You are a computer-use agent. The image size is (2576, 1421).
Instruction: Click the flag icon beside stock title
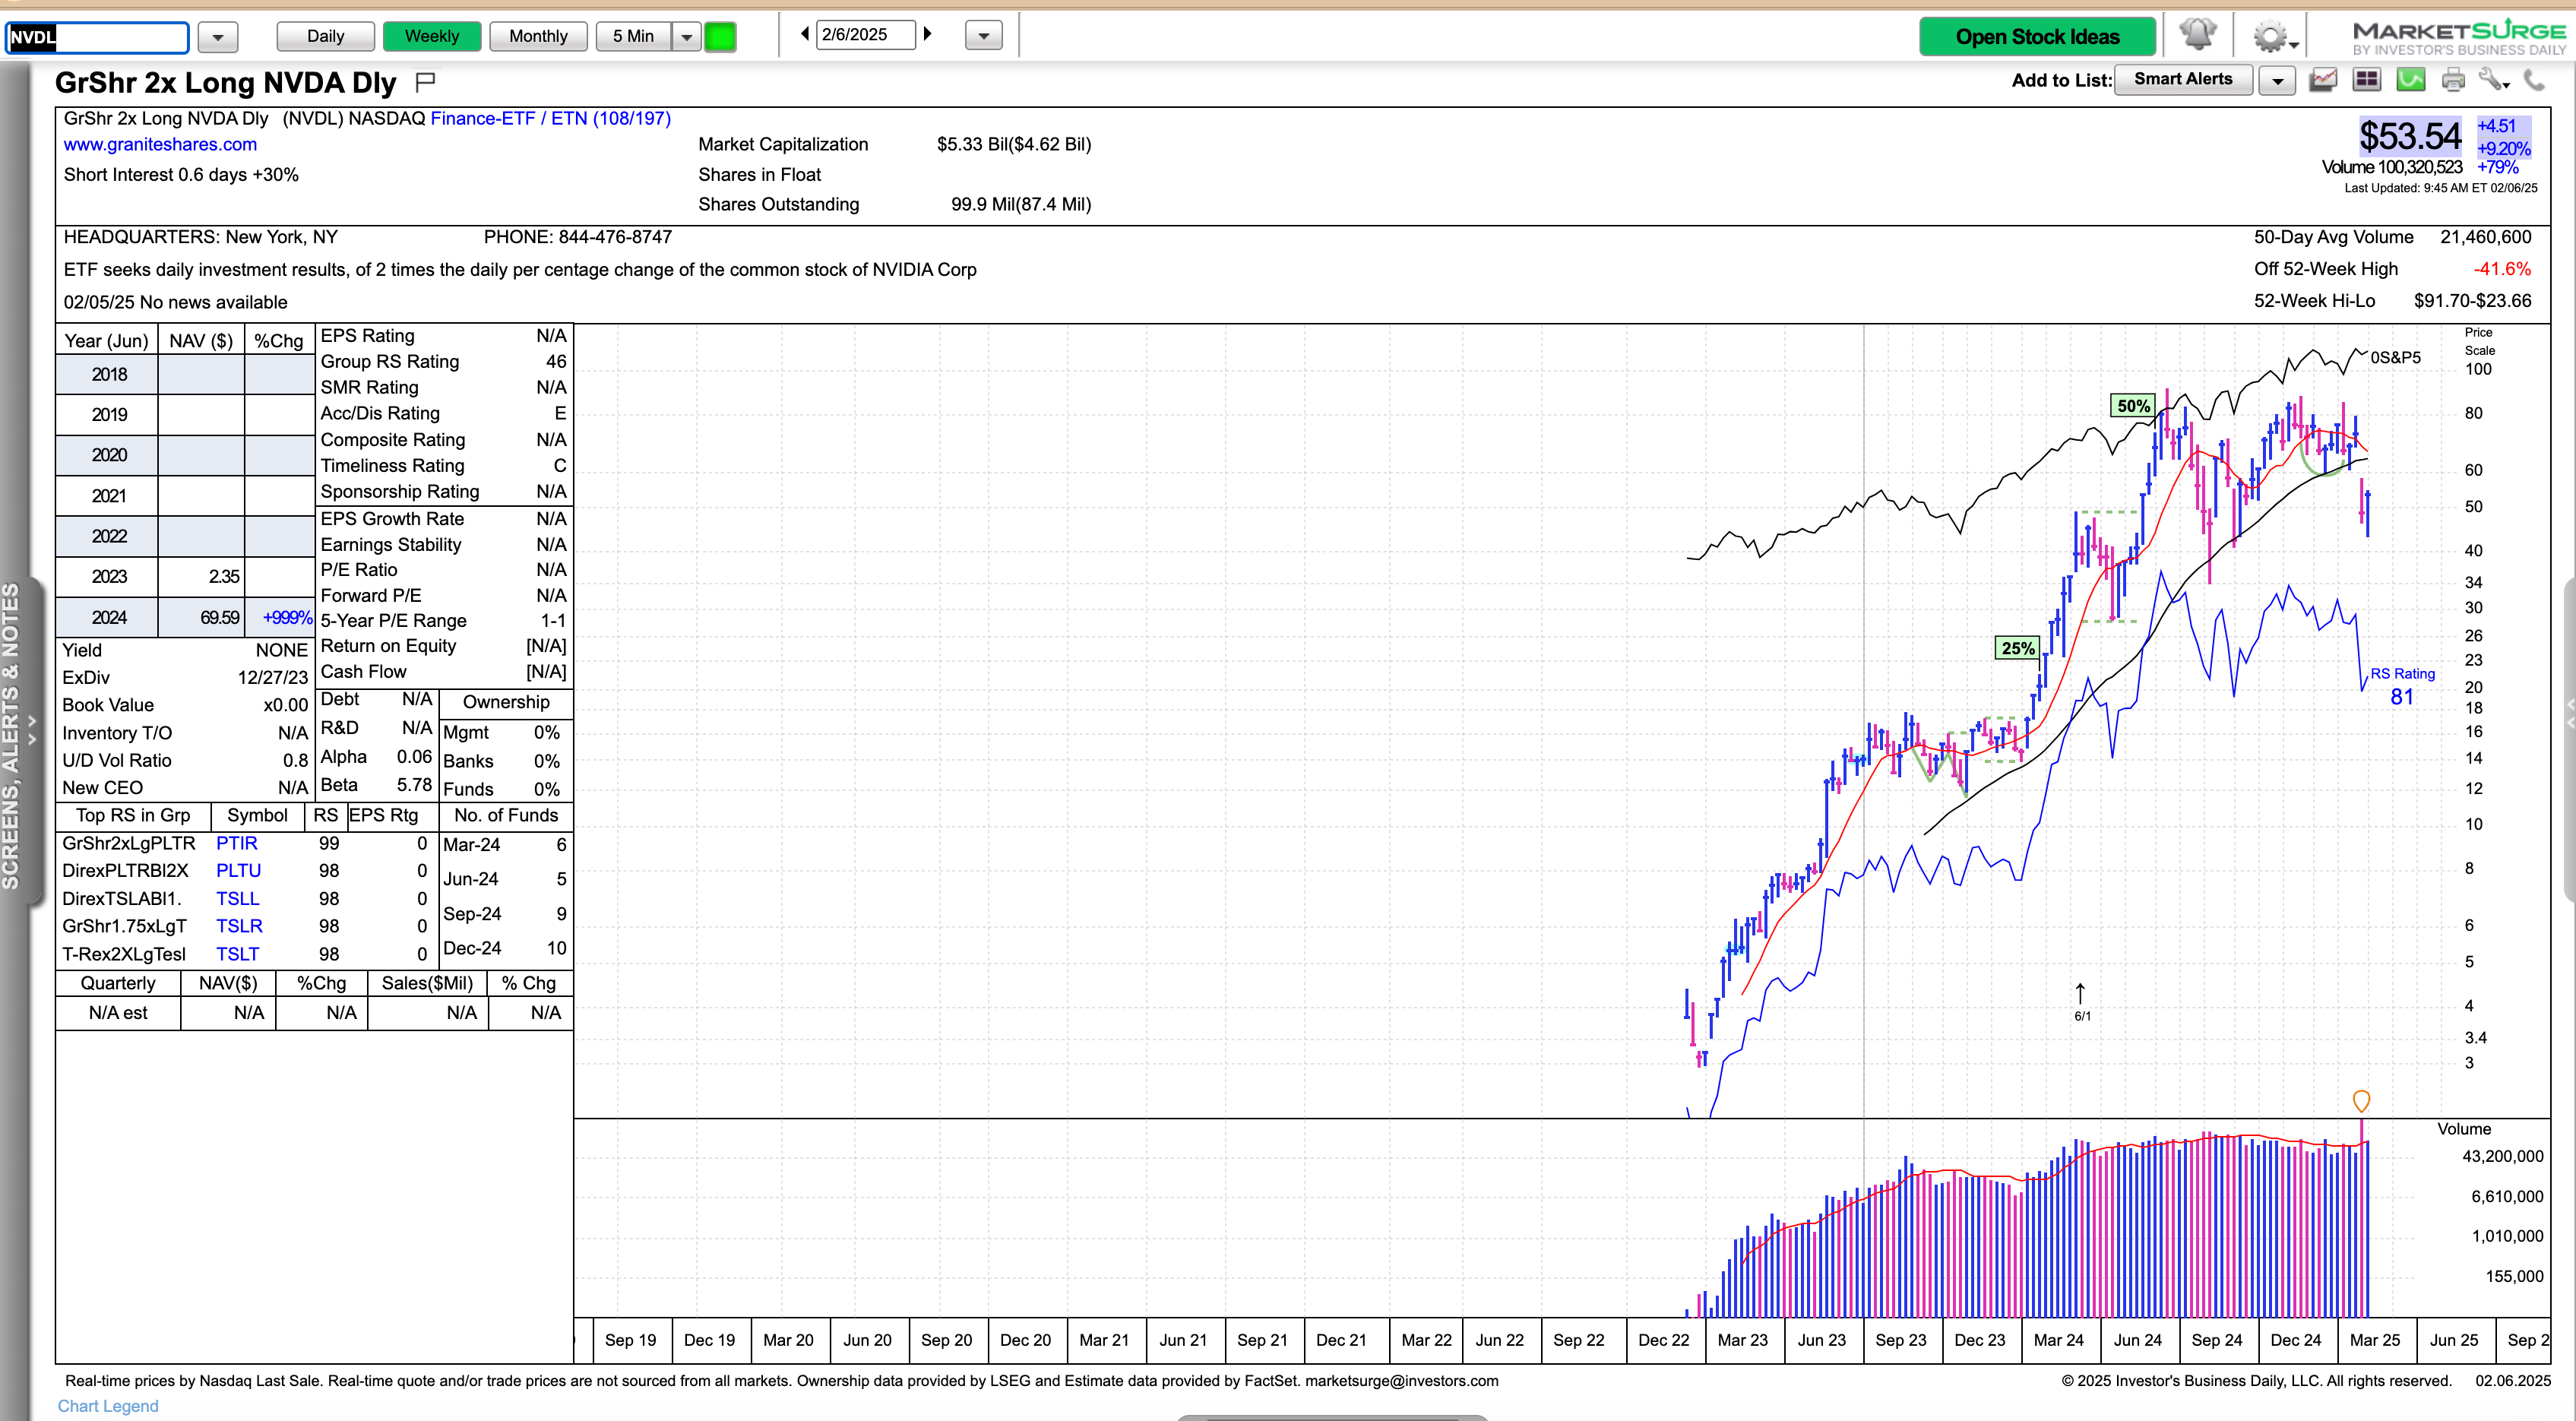425,81
